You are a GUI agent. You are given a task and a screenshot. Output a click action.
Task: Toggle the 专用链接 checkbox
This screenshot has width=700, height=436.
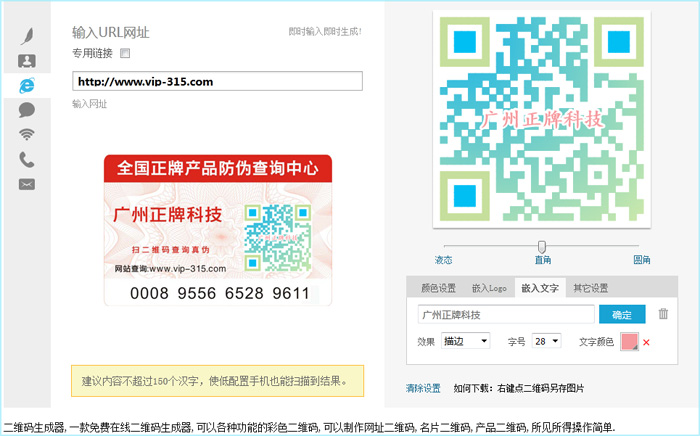tap(125, 53)
